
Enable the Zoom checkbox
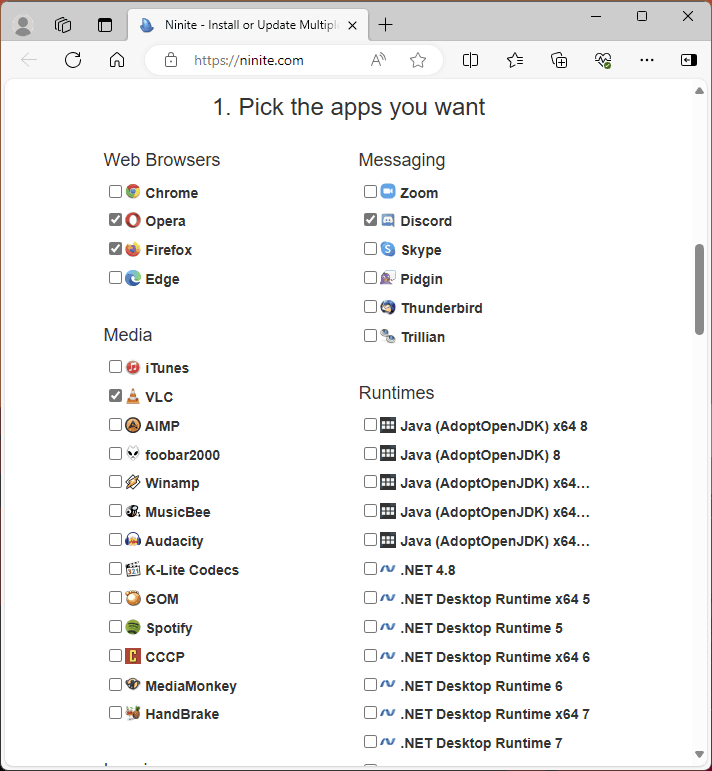pyautogui.click(x=371, y=191)
